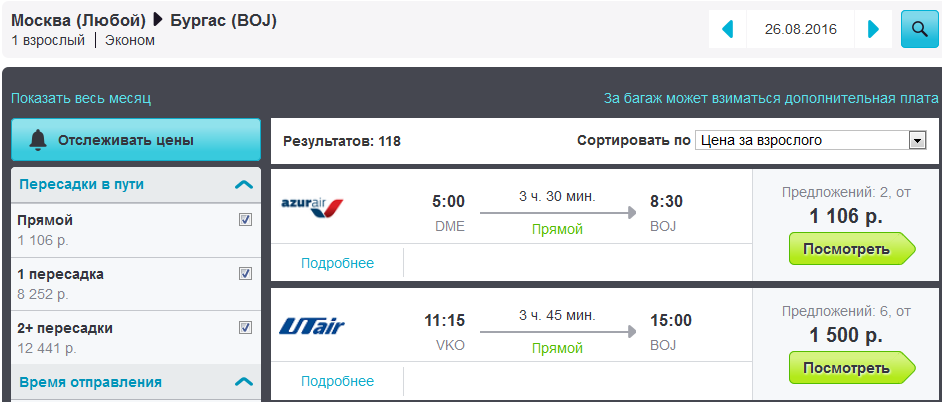Click the flight arrow for DME to BOJ
Viewport: 942px width, 402px height.
pos(558,212)
